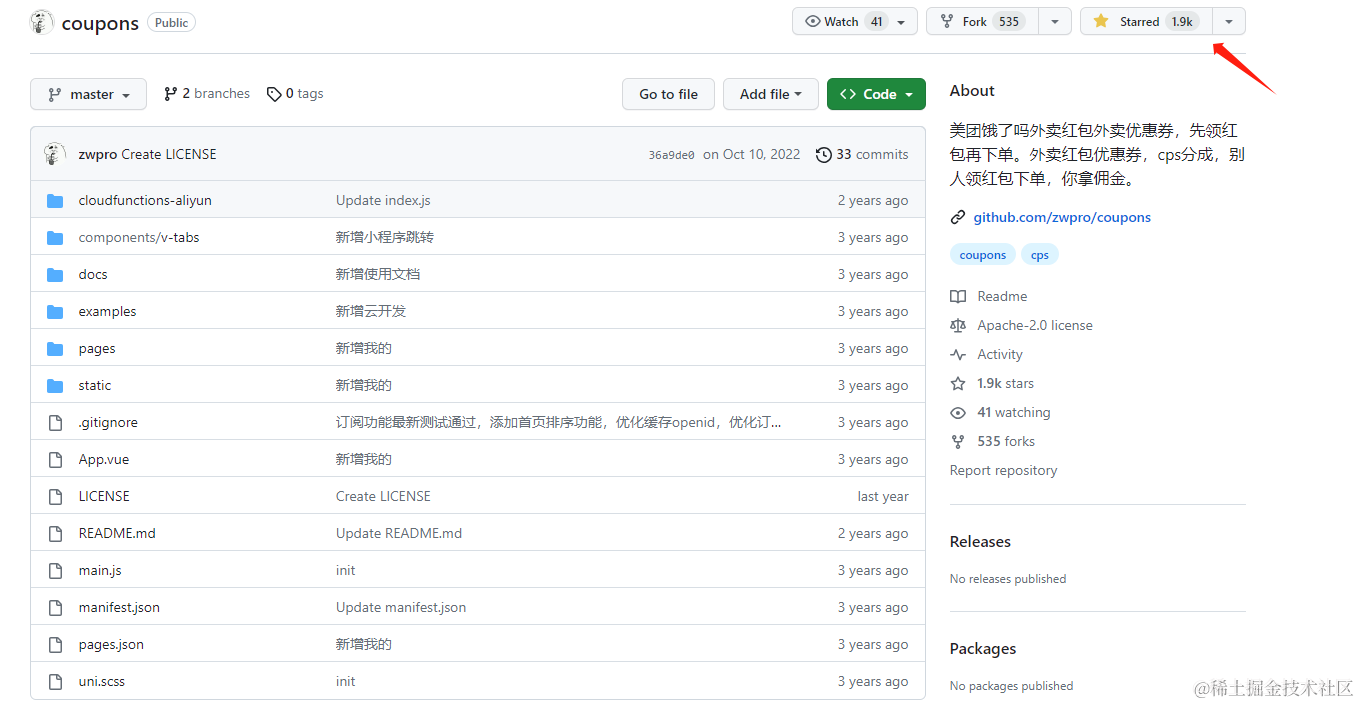Viewport: 1360px width, 705px height.
Task: Click the star icon in Starred button
Action: click(1101, 21)
